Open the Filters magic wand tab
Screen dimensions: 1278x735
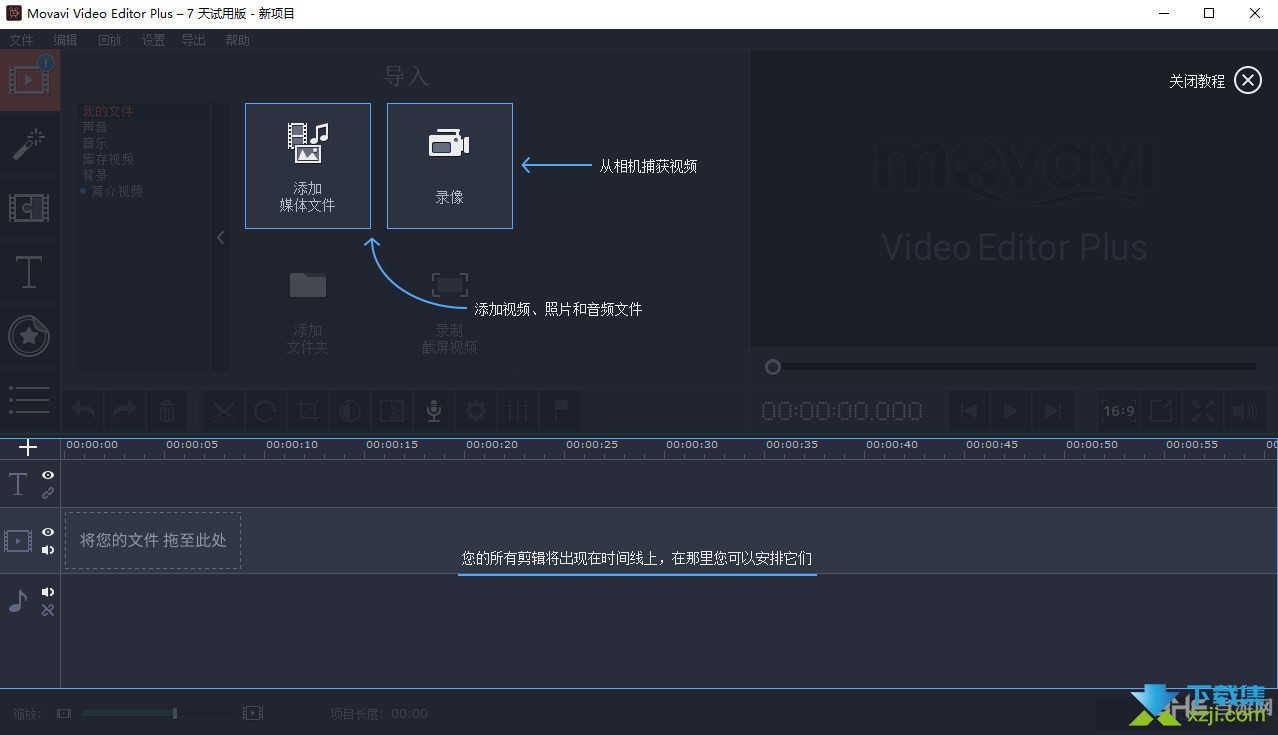(x=30, y=144)
